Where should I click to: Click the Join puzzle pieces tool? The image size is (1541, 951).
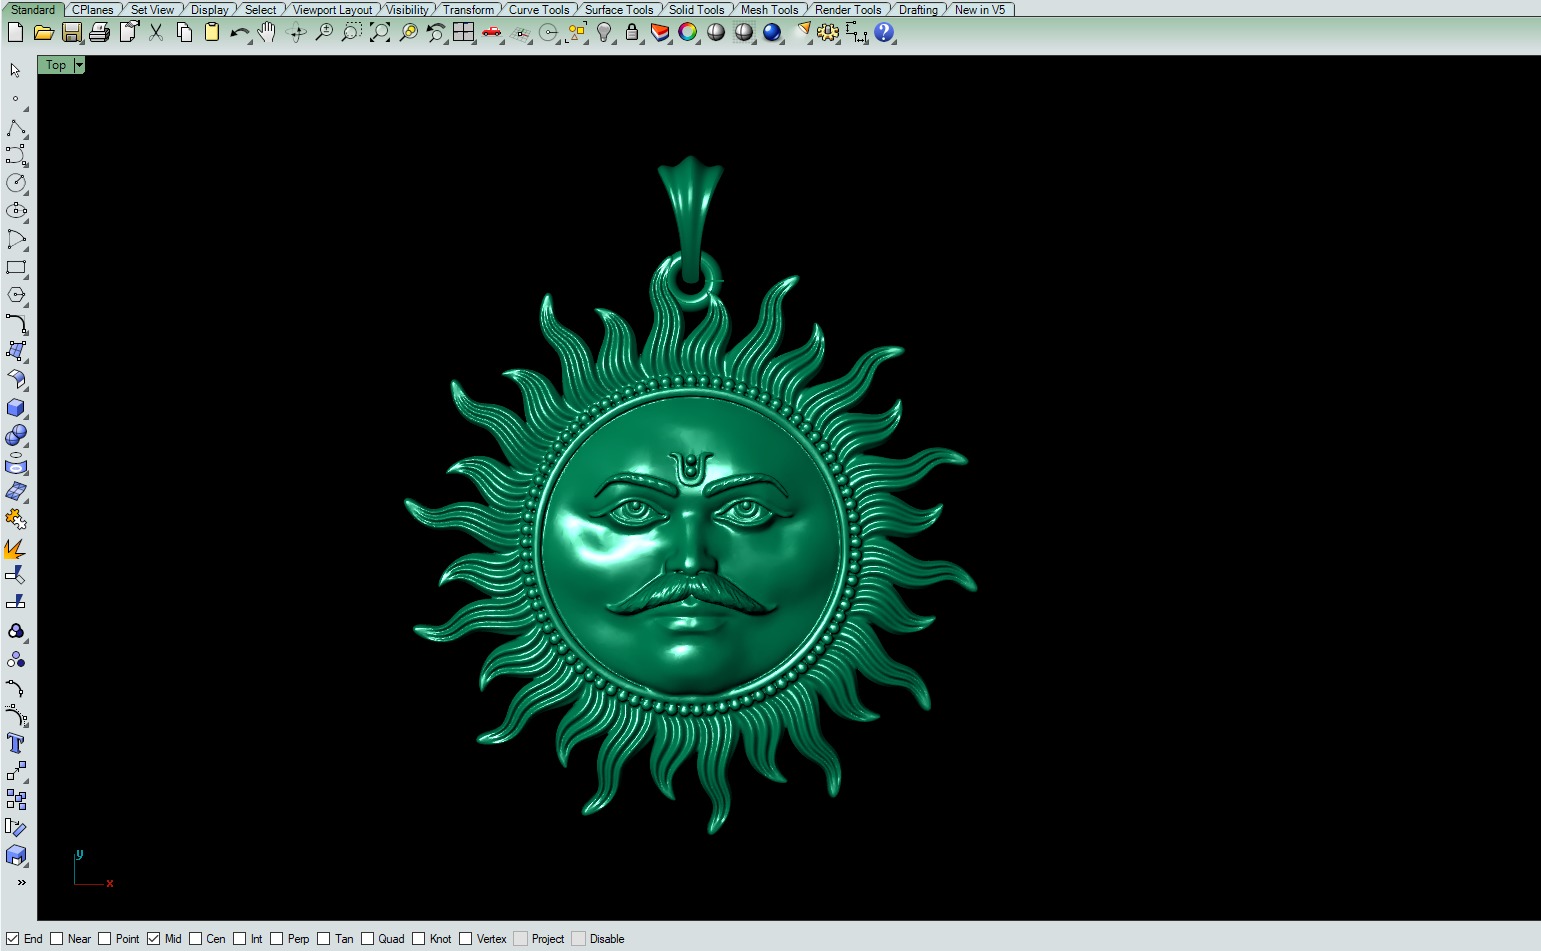click(x=16, y=519)
